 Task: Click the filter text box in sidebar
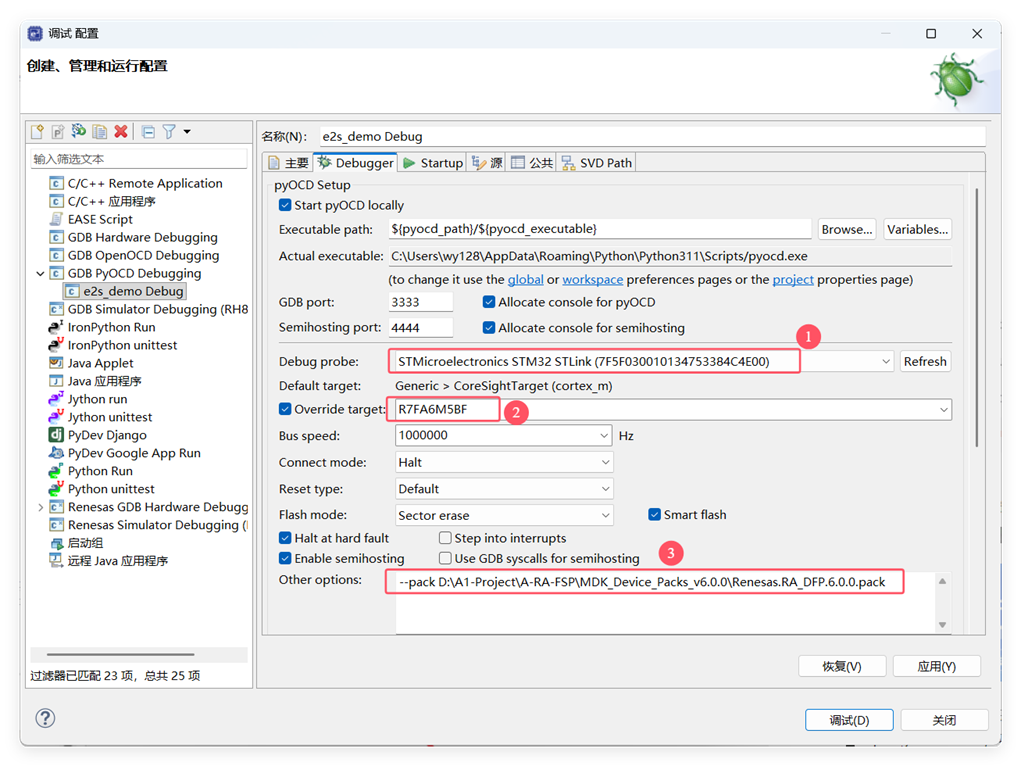(139, 159)
